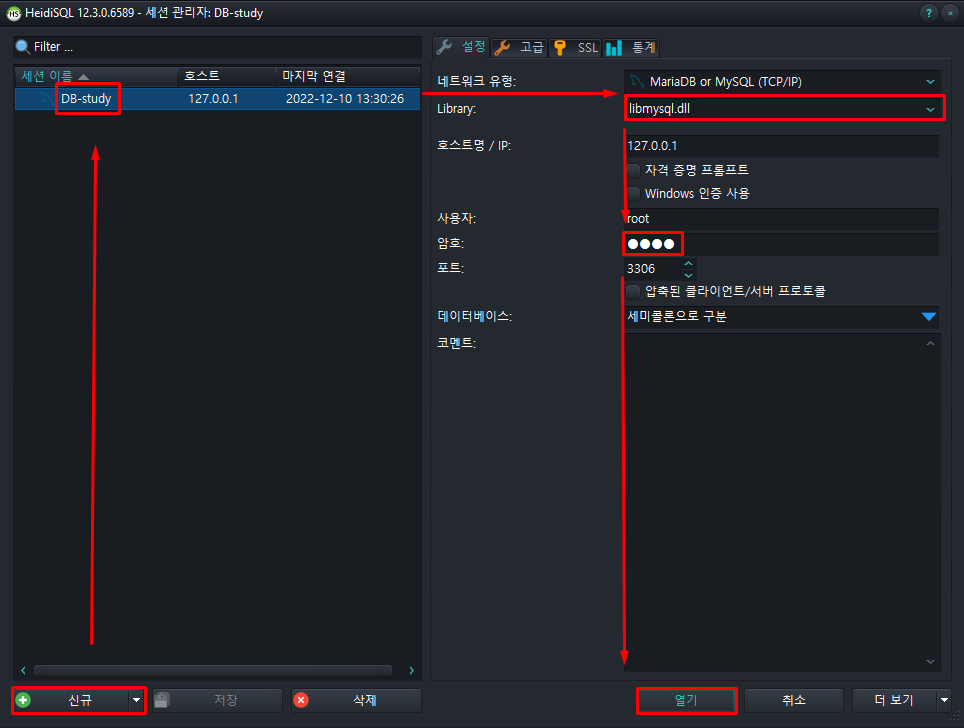Select the DB-study session row
Image resolution: width=964 pixels, height=728 pixels.
tap(218, 98)
